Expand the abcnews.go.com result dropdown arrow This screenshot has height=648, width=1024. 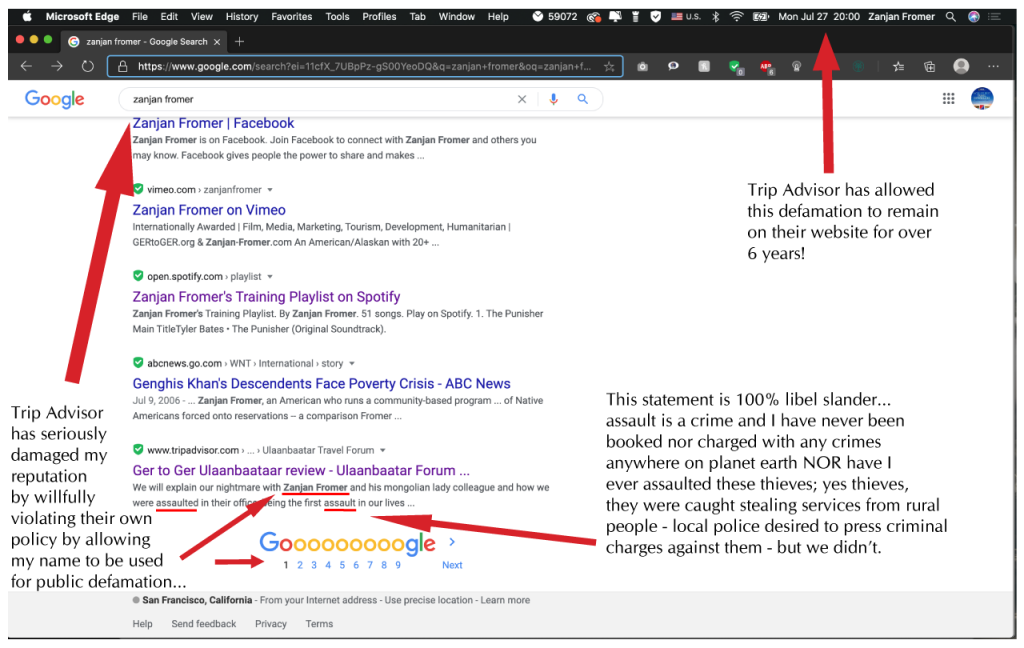point(352,364)
